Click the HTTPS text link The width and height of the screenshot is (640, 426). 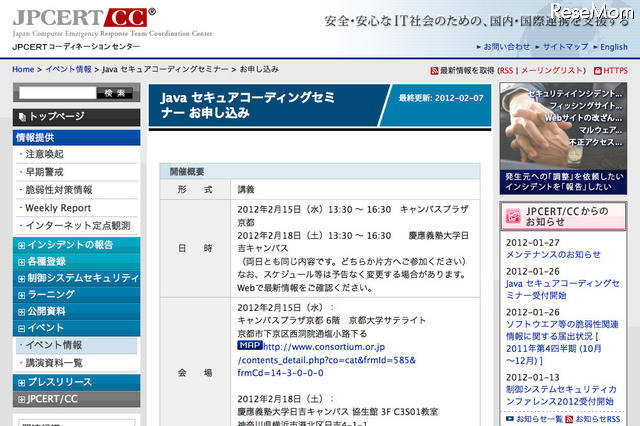(616, 71)
